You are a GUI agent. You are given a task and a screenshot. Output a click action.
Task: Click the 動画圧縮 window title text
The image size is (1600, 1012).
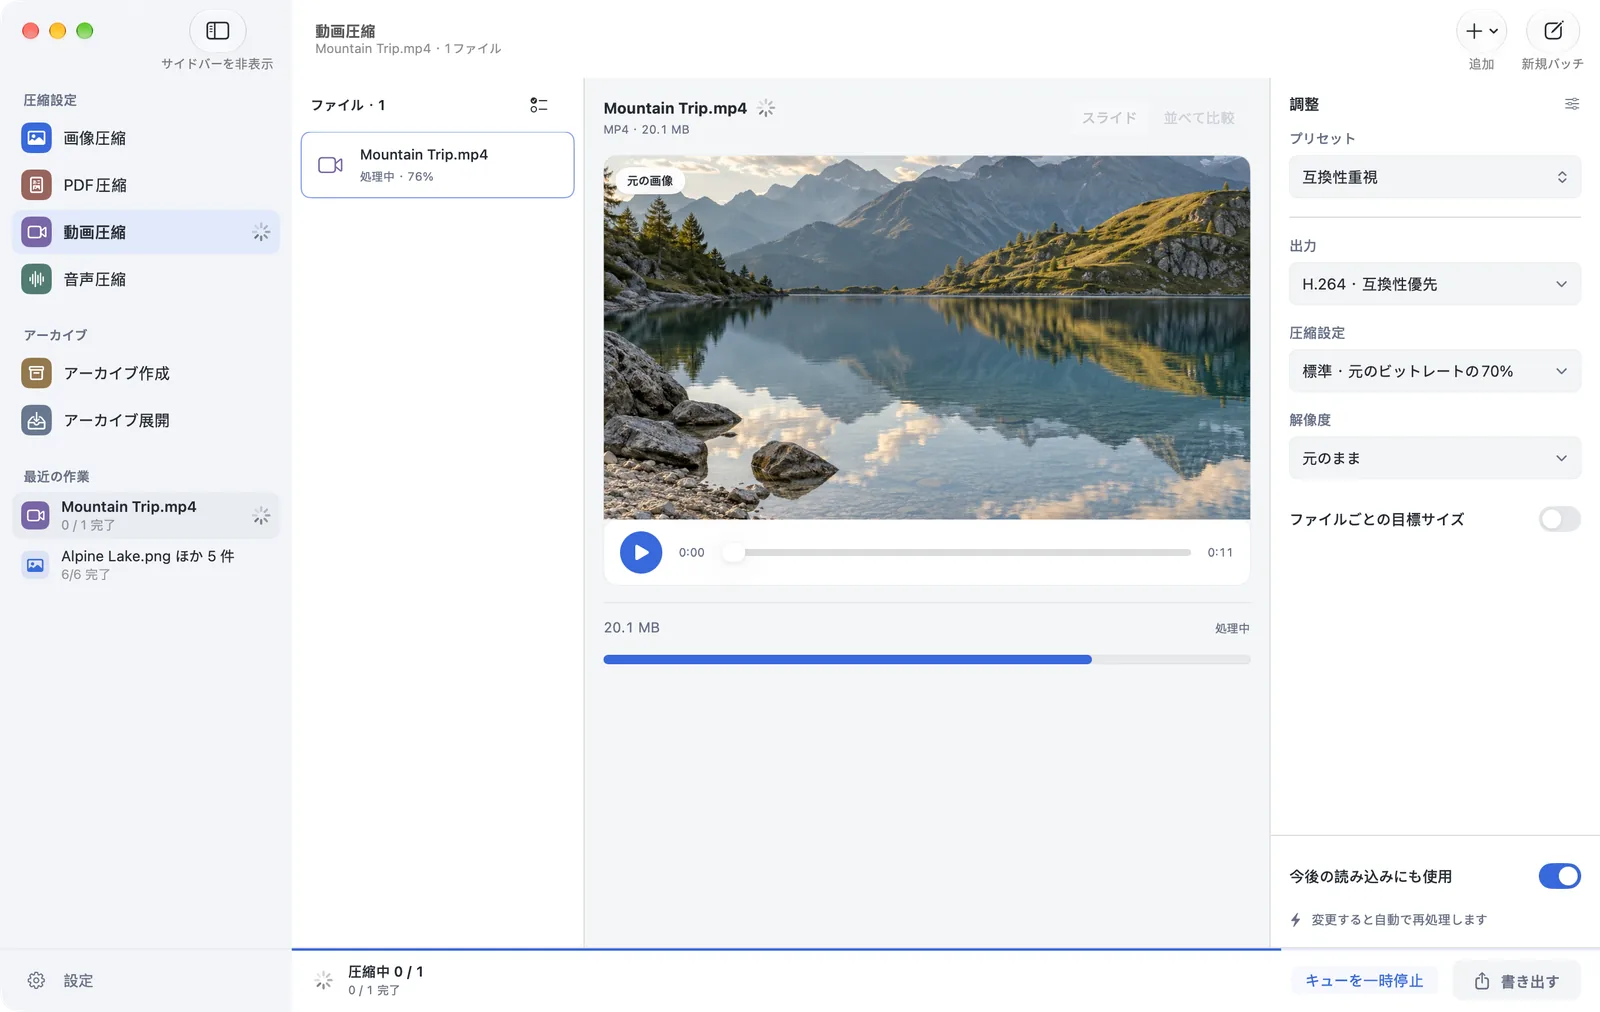point(345,31)
